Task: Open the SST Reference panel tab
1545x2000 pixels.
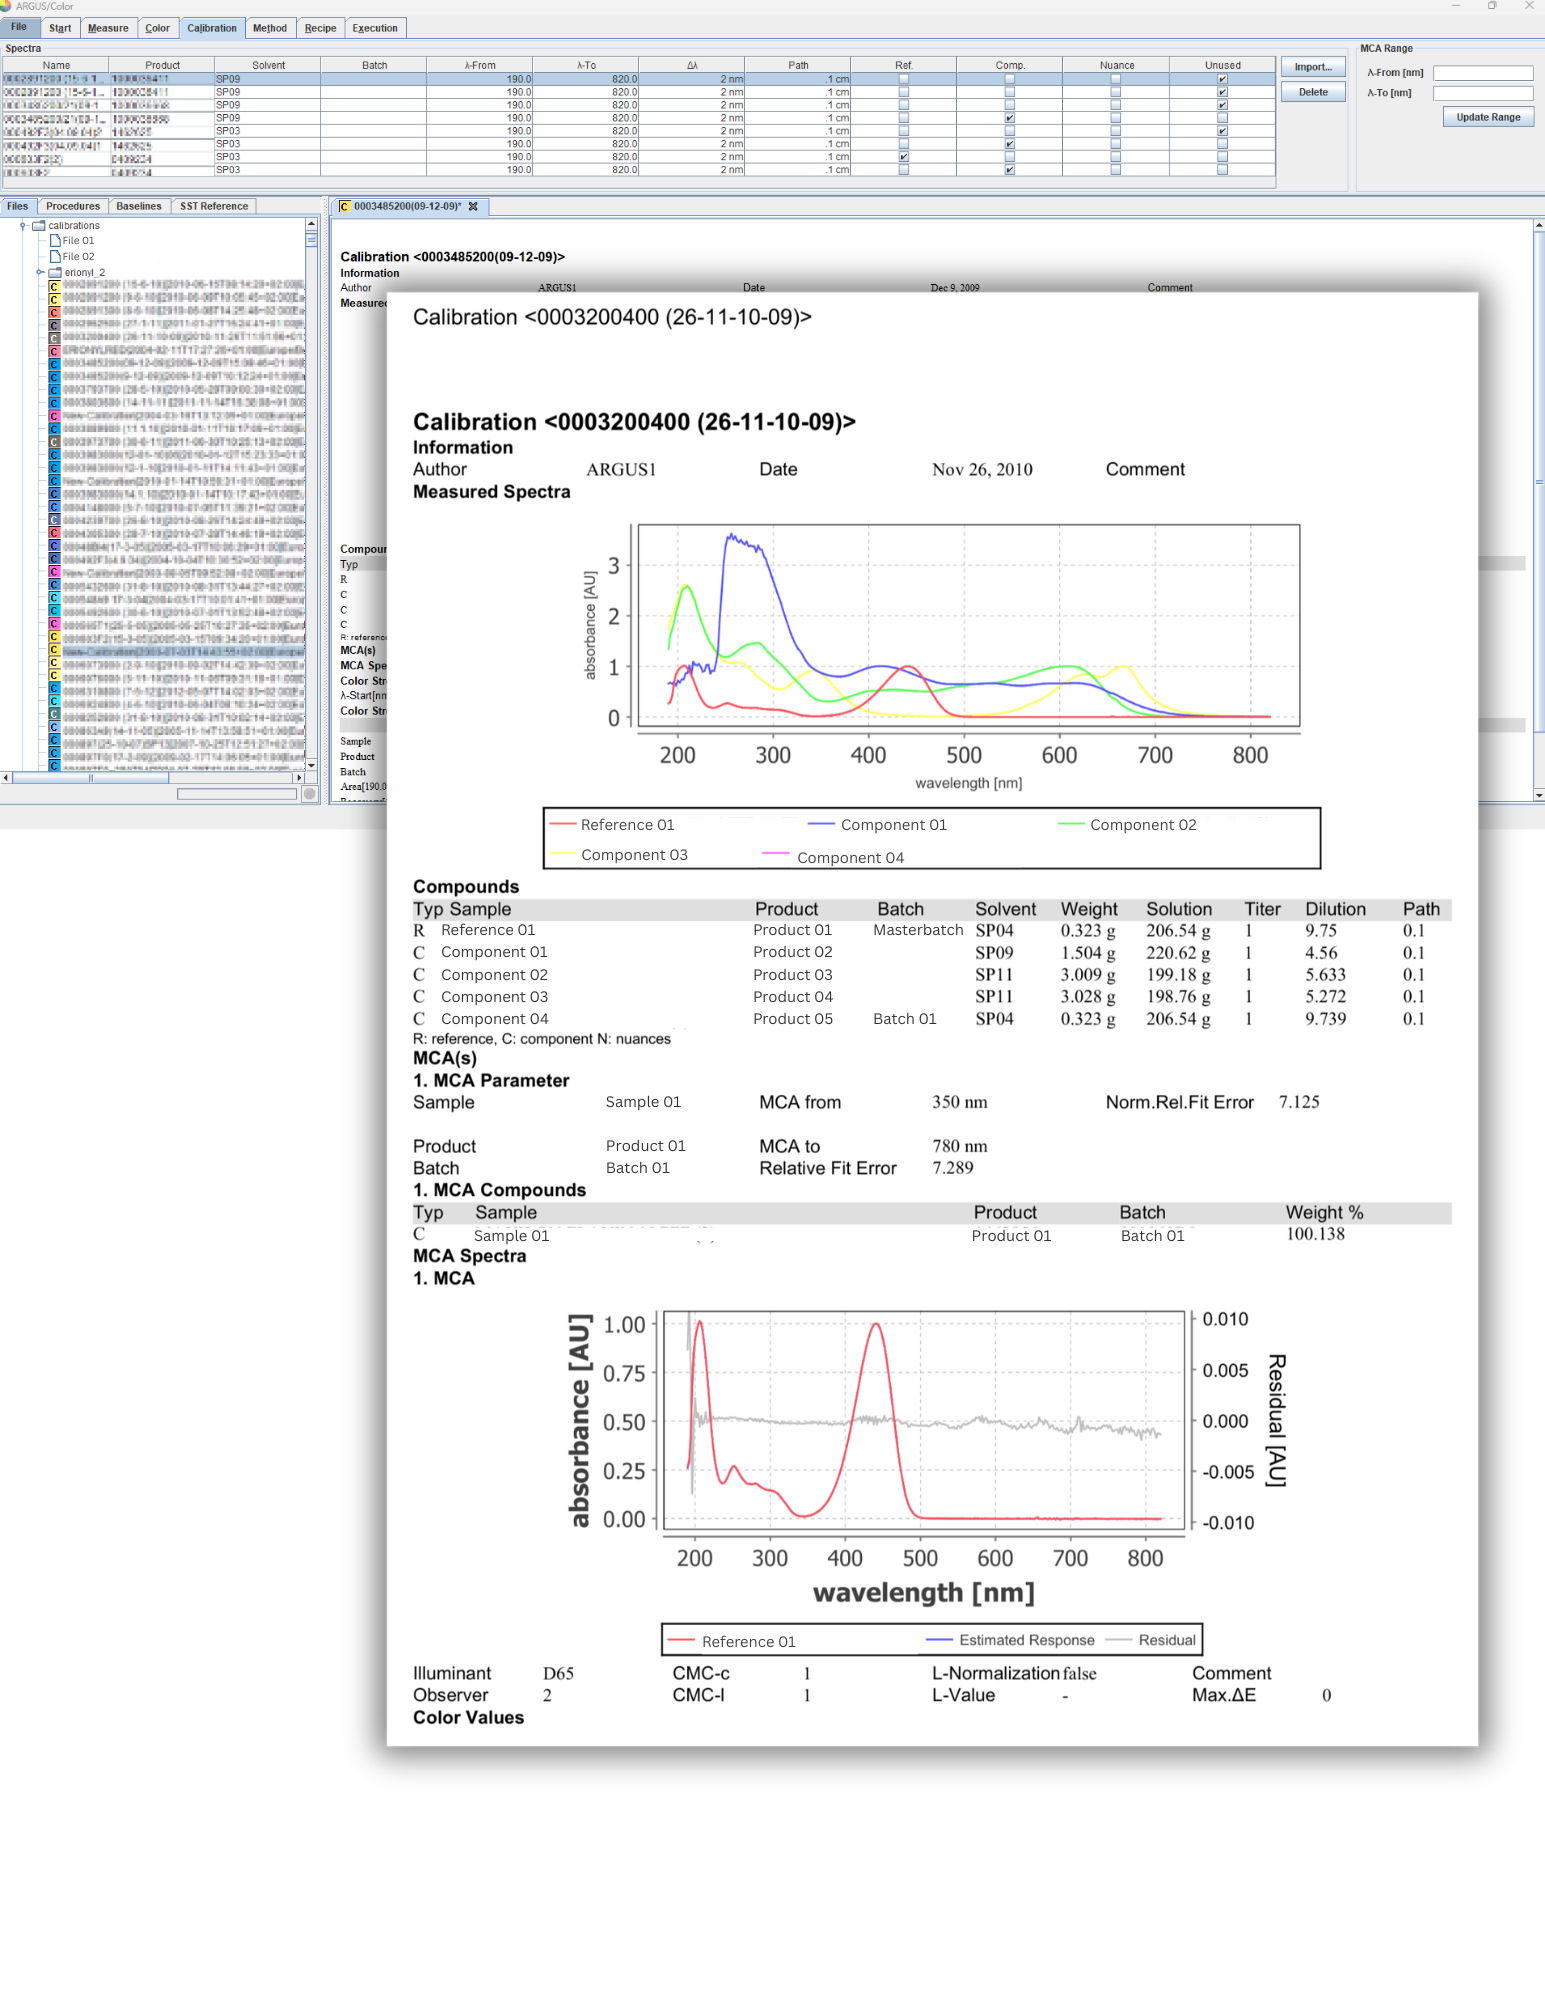Action: pyautogui.click(x=214, y=206)
